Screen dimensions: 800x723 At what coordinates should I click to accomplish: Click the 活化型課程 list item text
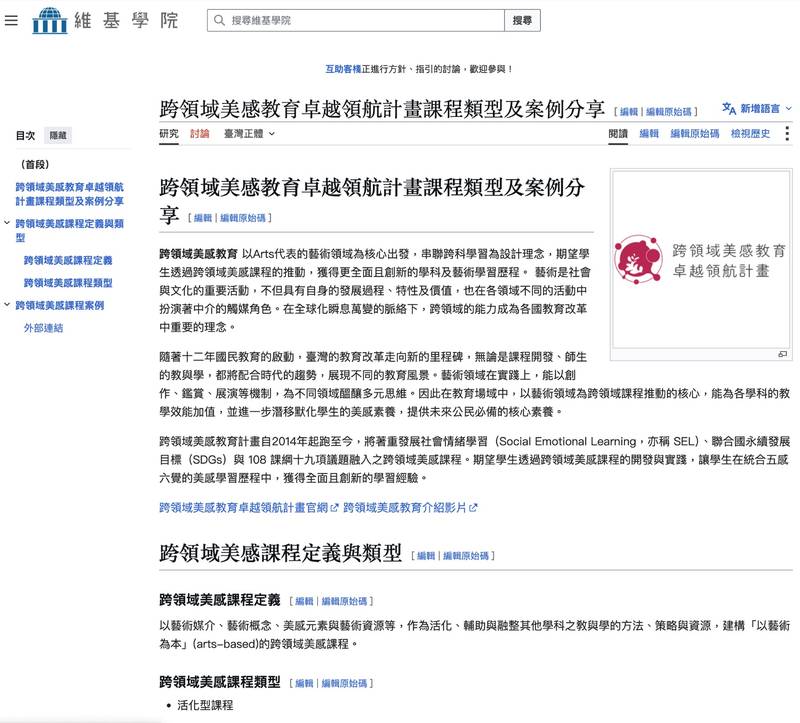pos(205,705)
